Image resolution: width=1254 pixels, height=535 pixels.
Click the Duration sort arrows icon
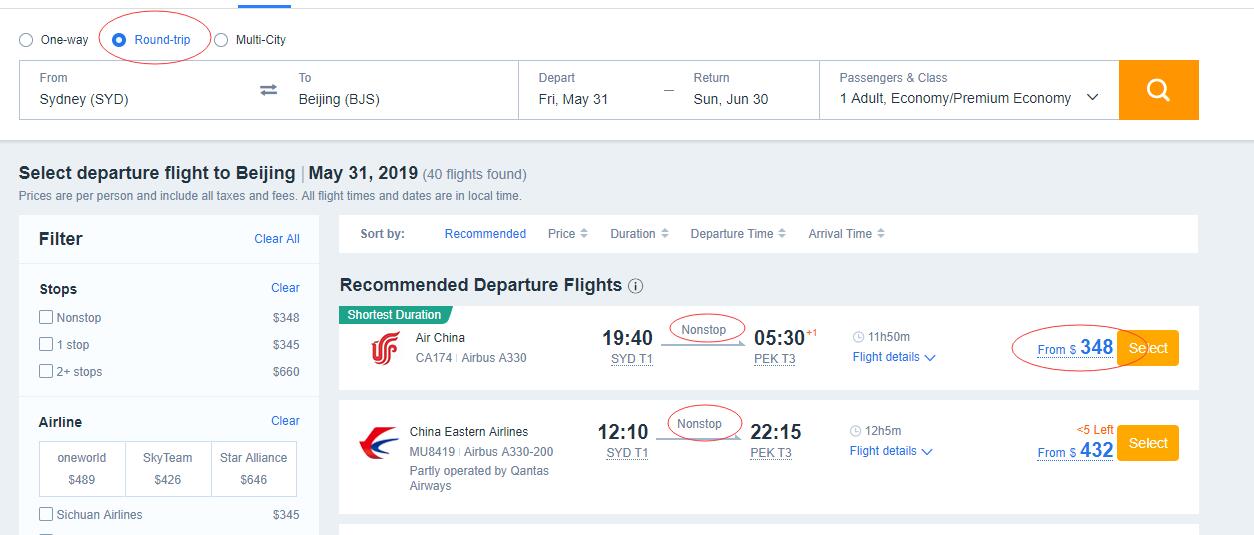[x=664, y=234]
